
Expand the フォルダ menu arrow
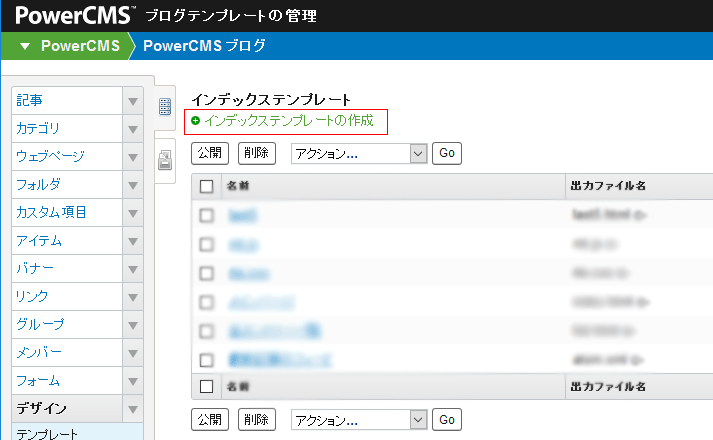coord(133,185)
